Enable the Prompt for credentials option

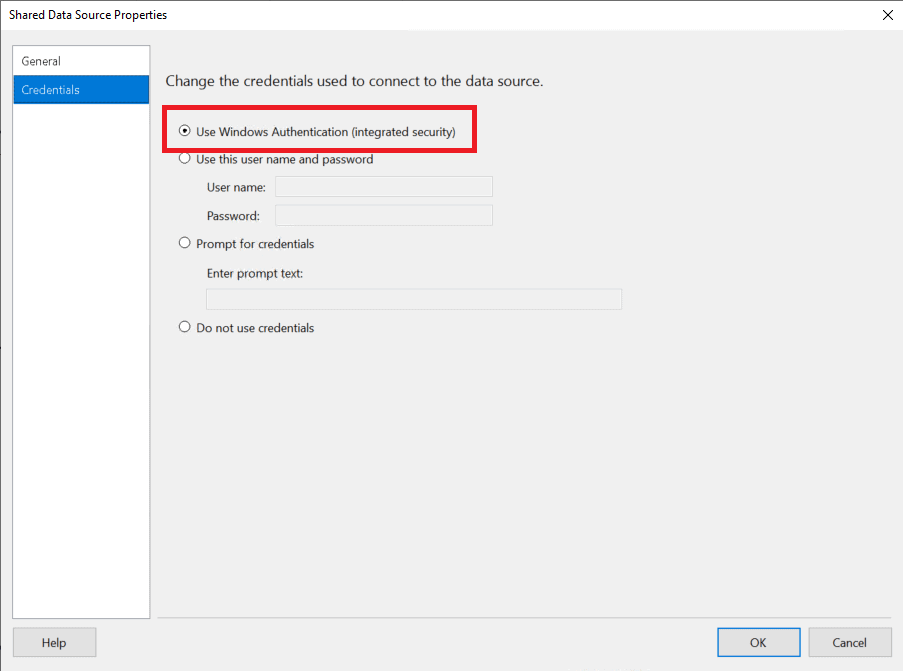coord(184,243)
